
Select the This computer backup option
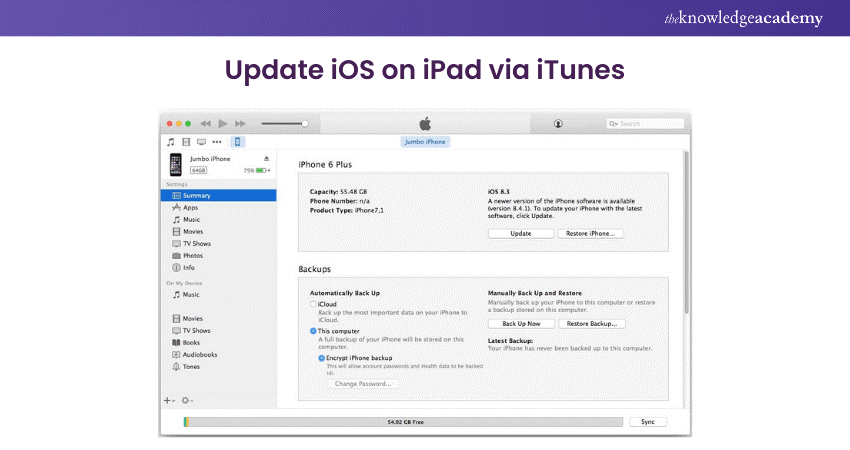coord(313,330)
